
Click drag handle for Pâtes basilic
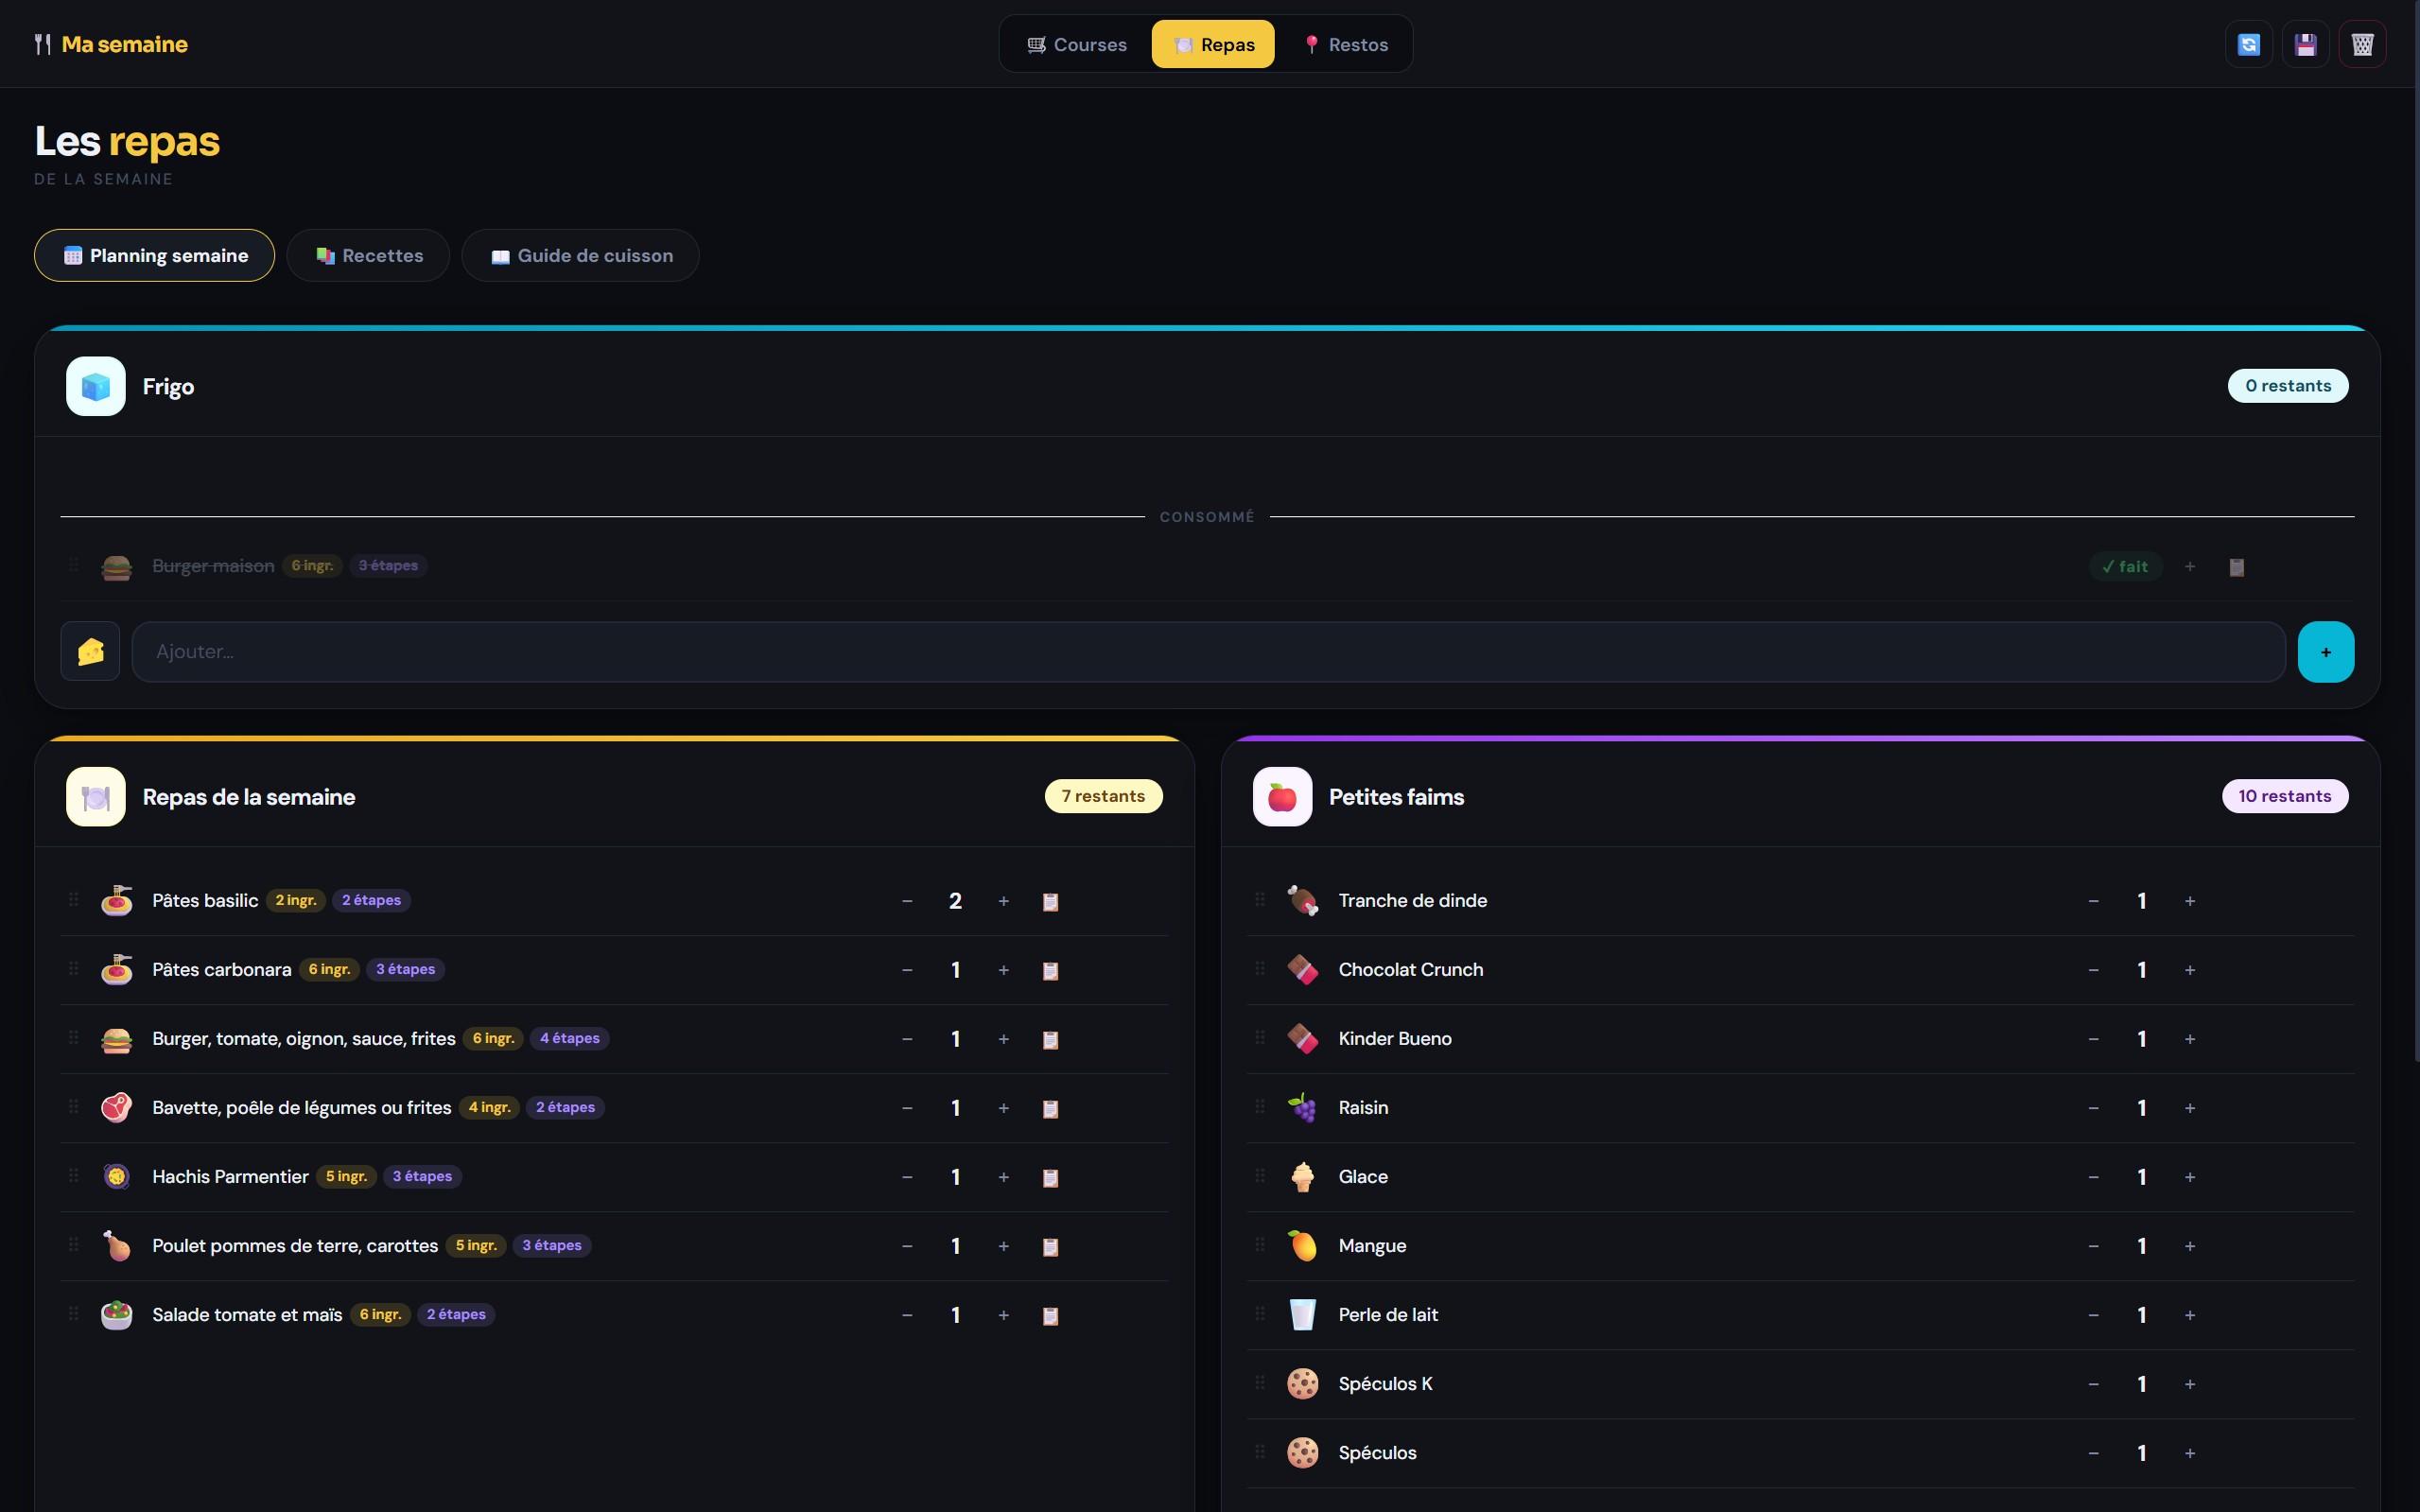coord(74,900)
